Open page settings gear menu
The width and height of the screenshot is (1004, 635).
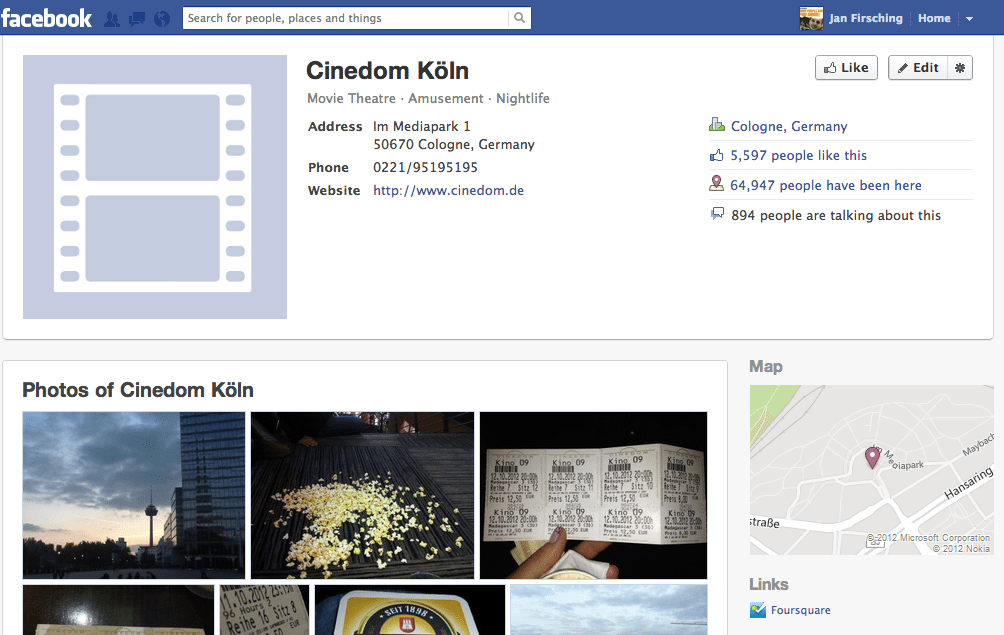[959, 67]
